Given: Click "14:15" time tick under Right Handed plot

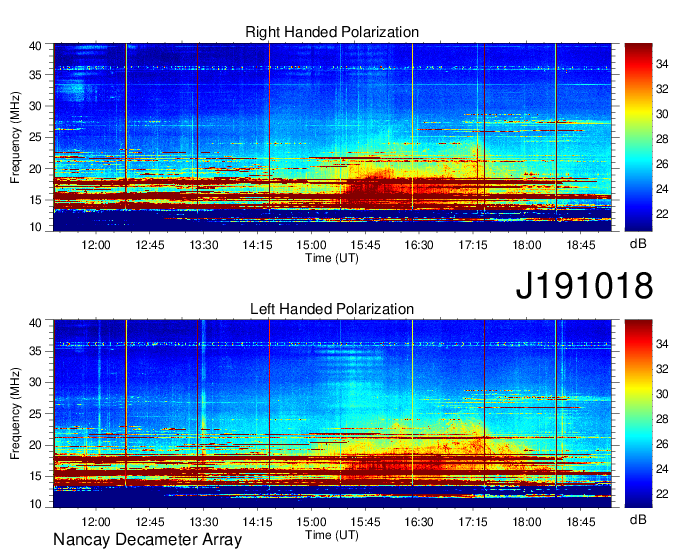Looking at the screenshot, I should [x=258, y=245].
